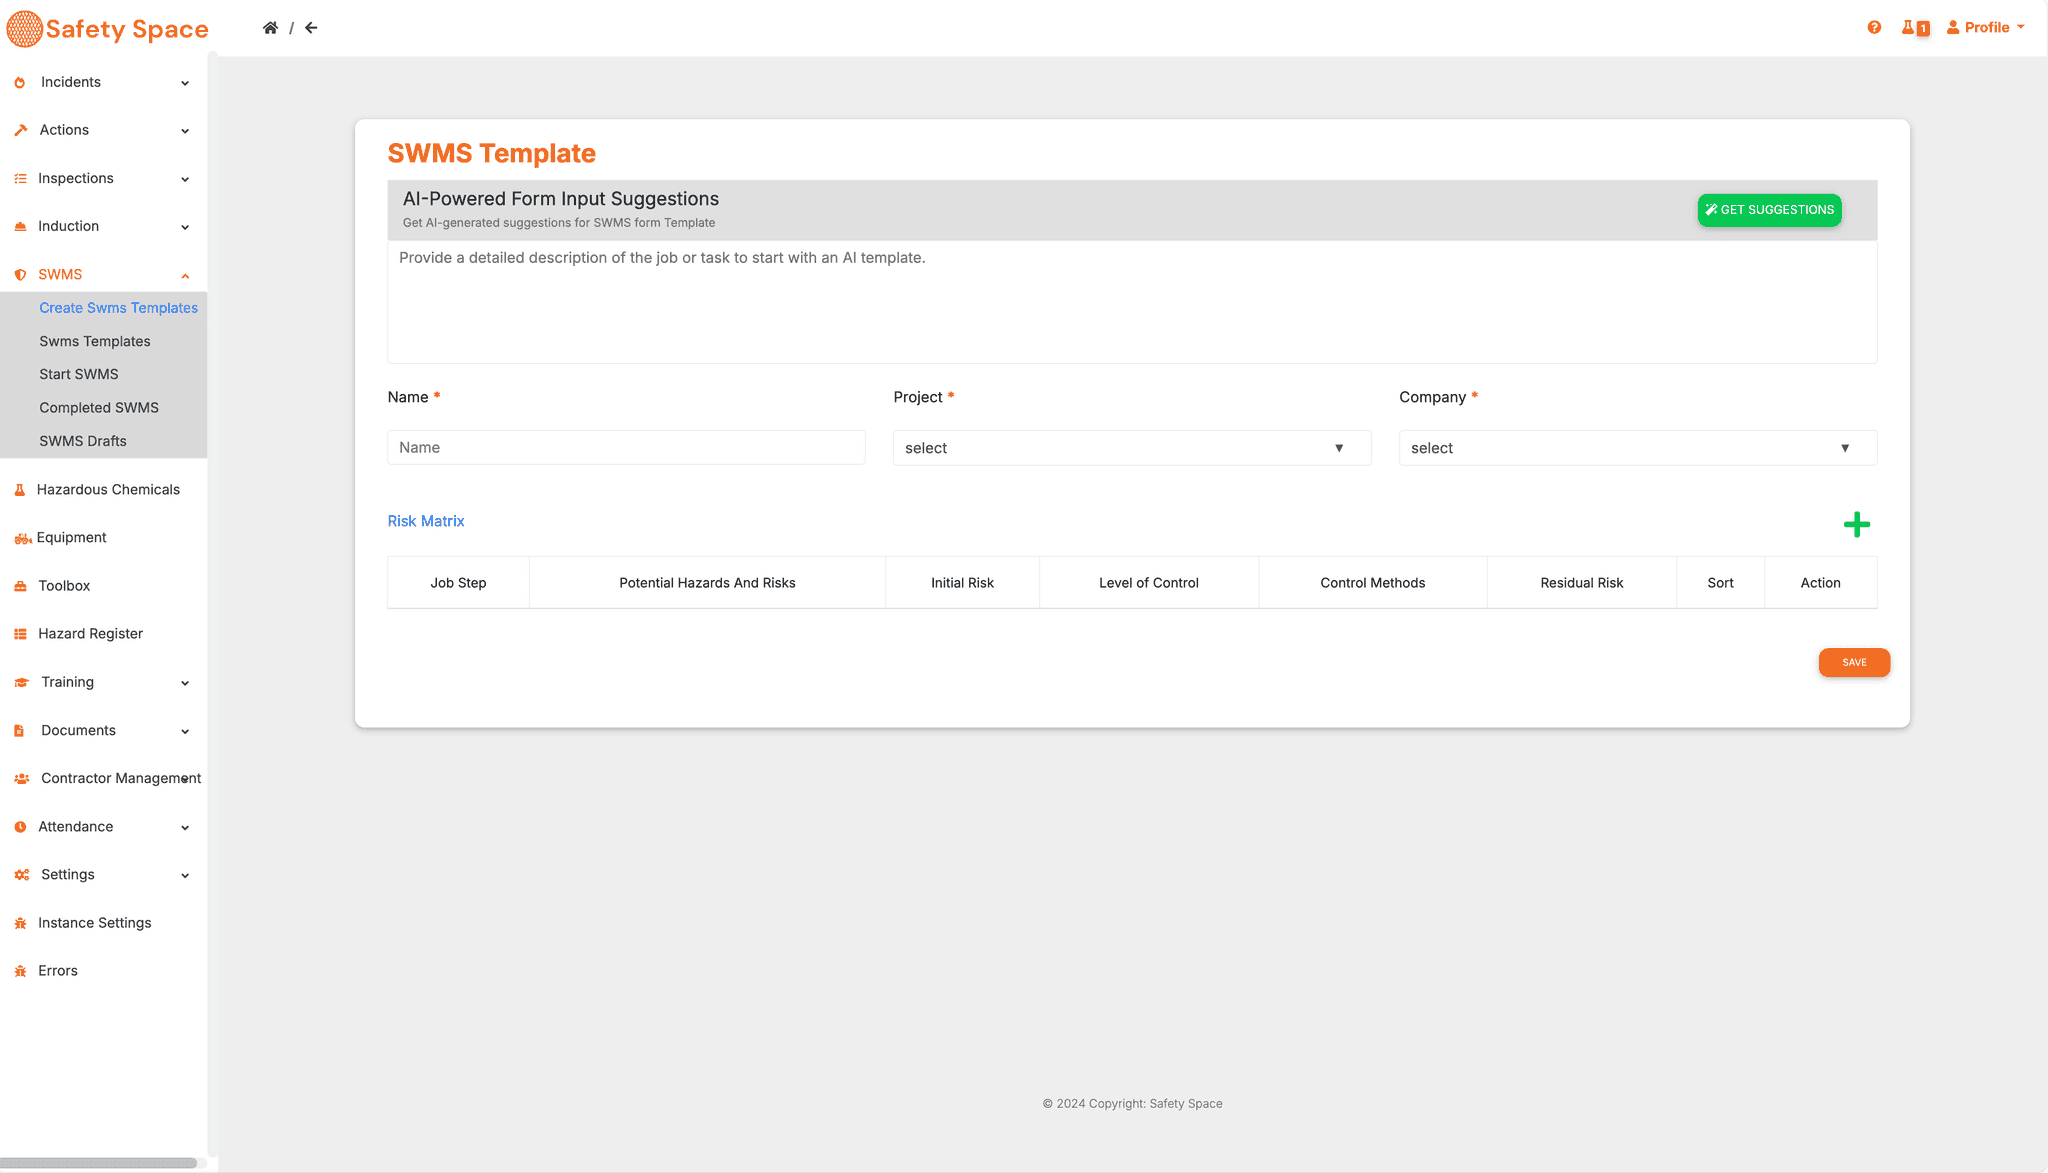Click the Get Suggestions button

[x=1769, y=210]
